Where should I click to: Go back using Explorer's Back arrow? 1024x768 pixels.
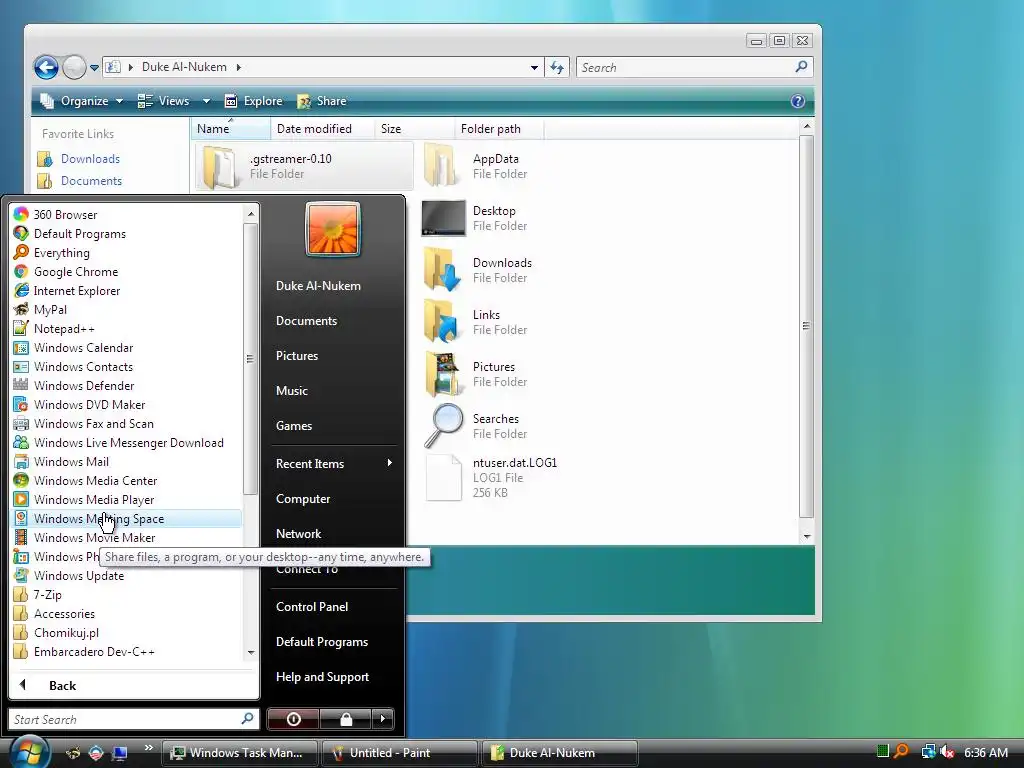click(x=46, y=67)
